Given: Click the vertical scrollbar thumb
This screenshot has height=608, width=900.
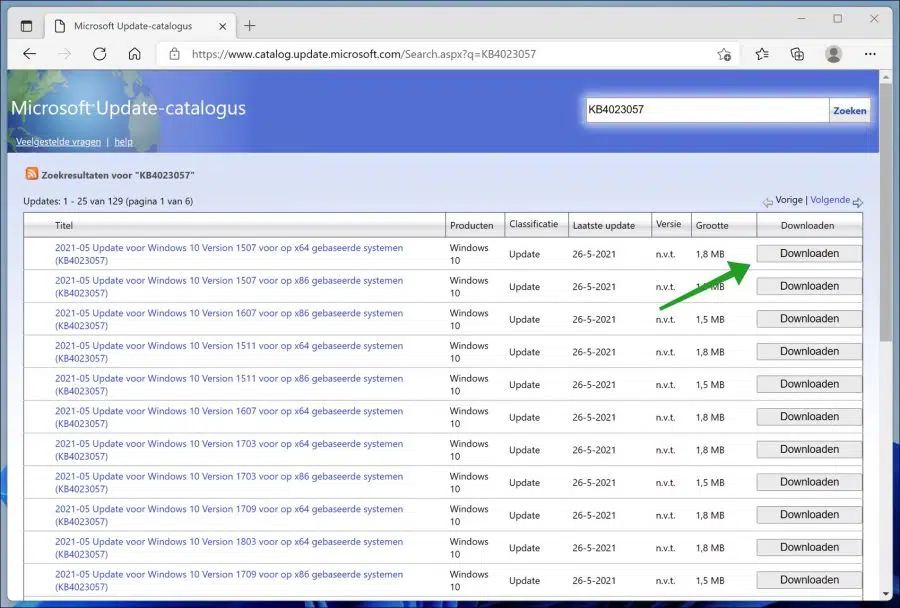Looking at the screenshot, I should 886,211.
